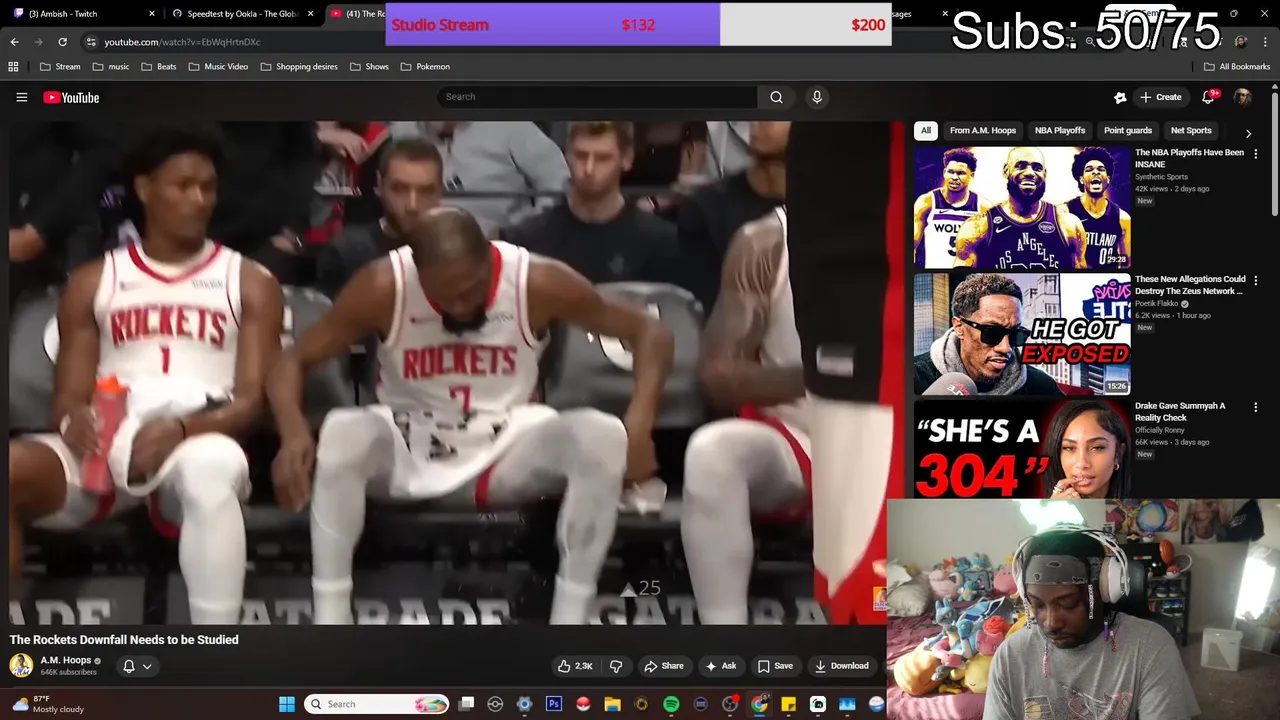Image resolution: width=1280 pixels, height=720 pixels.
Task: Close the Ambish - Twitch tab
Action: (152, 14)
